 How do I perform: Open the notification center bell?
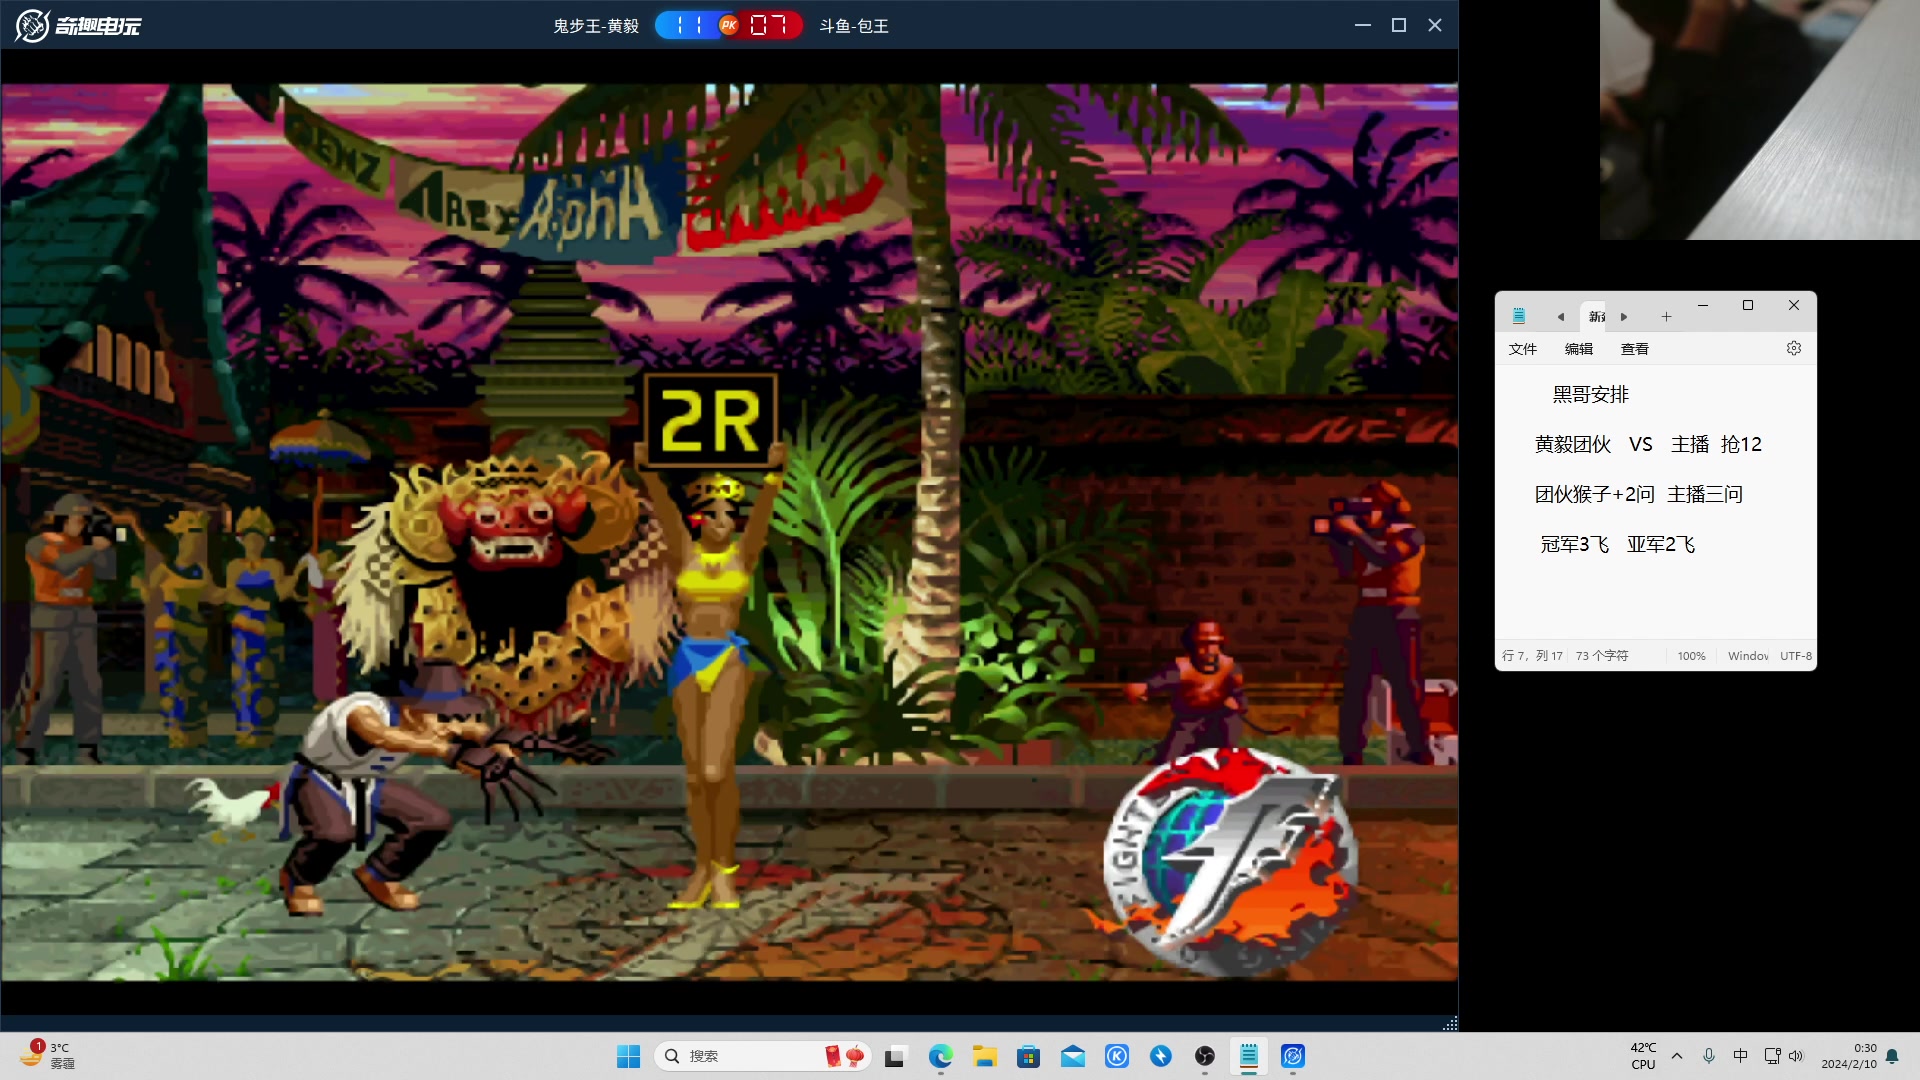coord(1892,1056)
